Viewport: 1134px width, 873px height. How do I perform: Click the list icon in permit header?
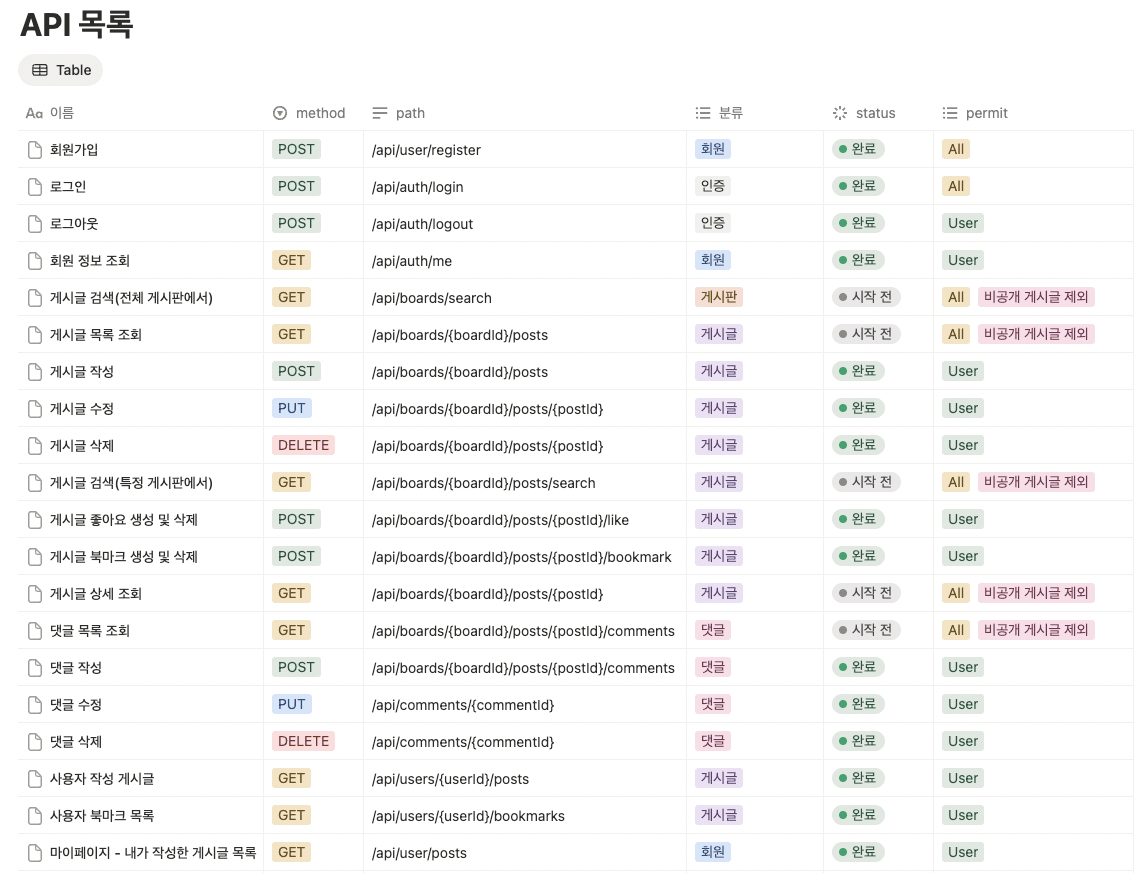click(950, 114)
